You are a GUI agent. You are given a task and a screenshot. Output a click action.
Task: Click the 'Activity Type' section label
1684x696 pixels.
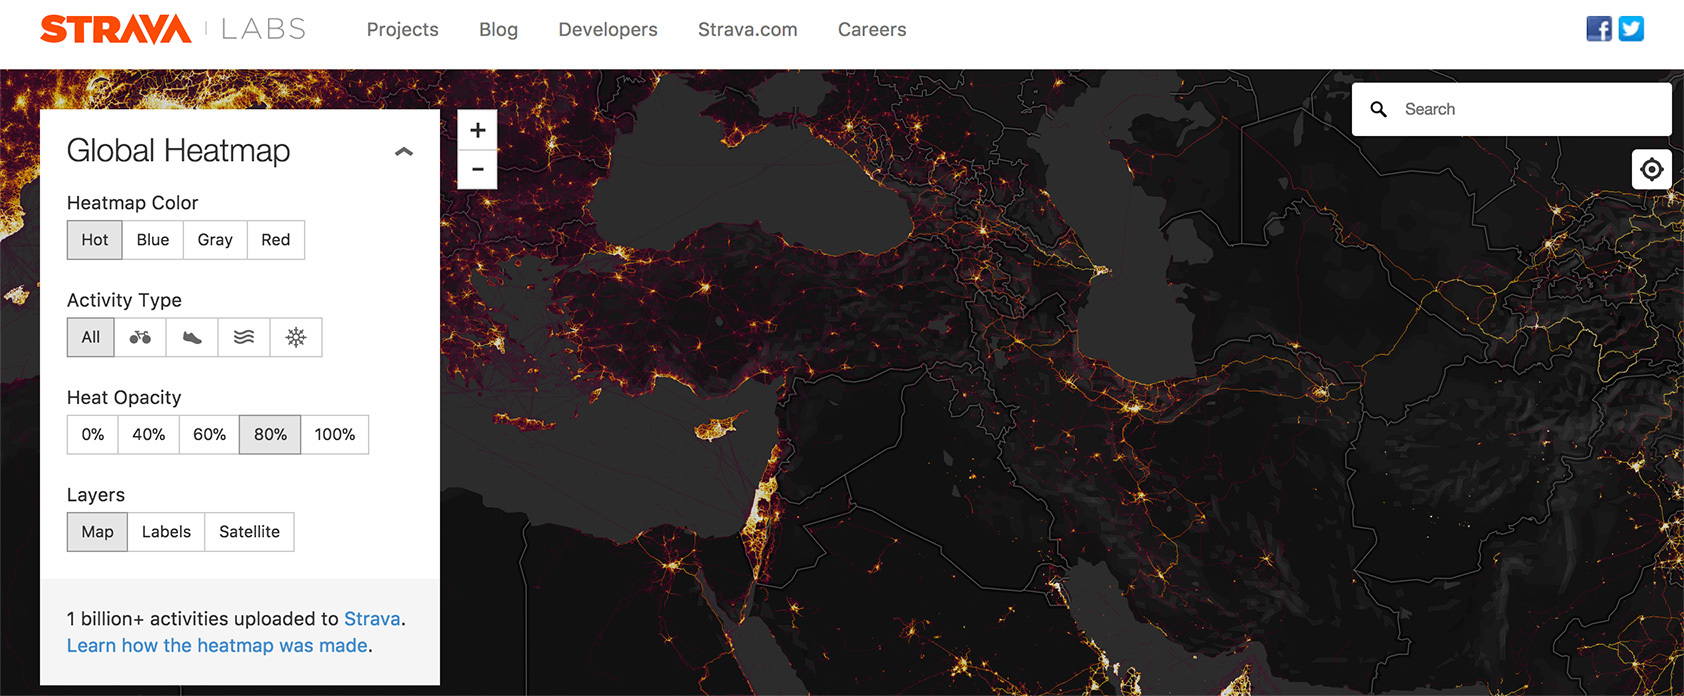(124, 300)
